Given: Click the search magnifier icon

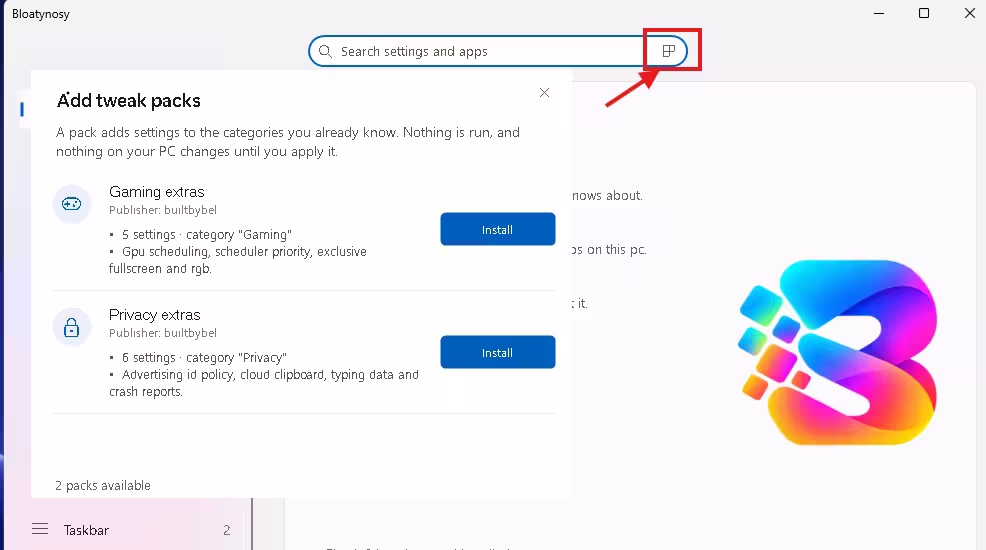Looking at the screenshot, I should point(325,52).
